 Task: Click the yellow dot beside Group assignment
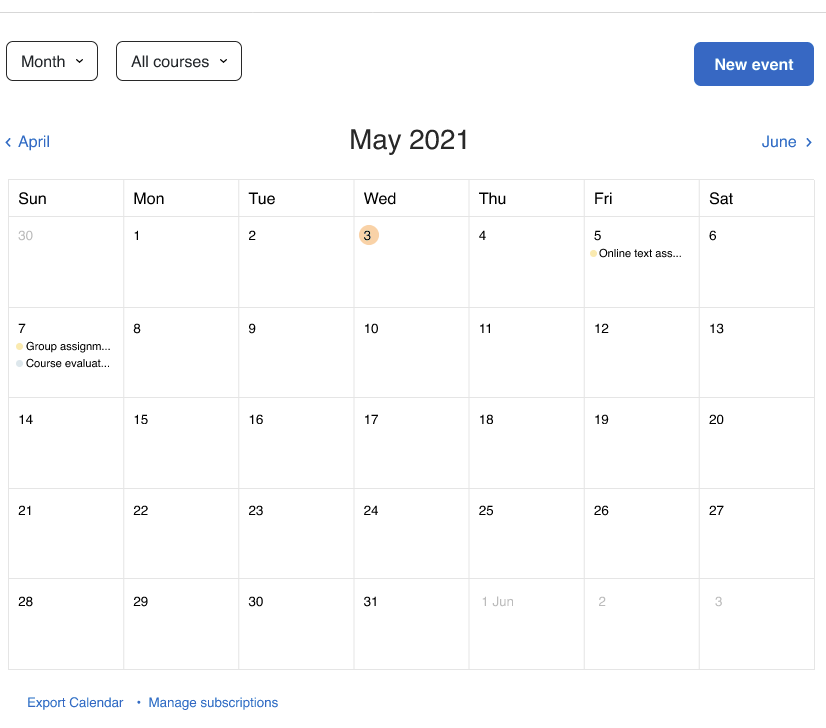(19, 346)
